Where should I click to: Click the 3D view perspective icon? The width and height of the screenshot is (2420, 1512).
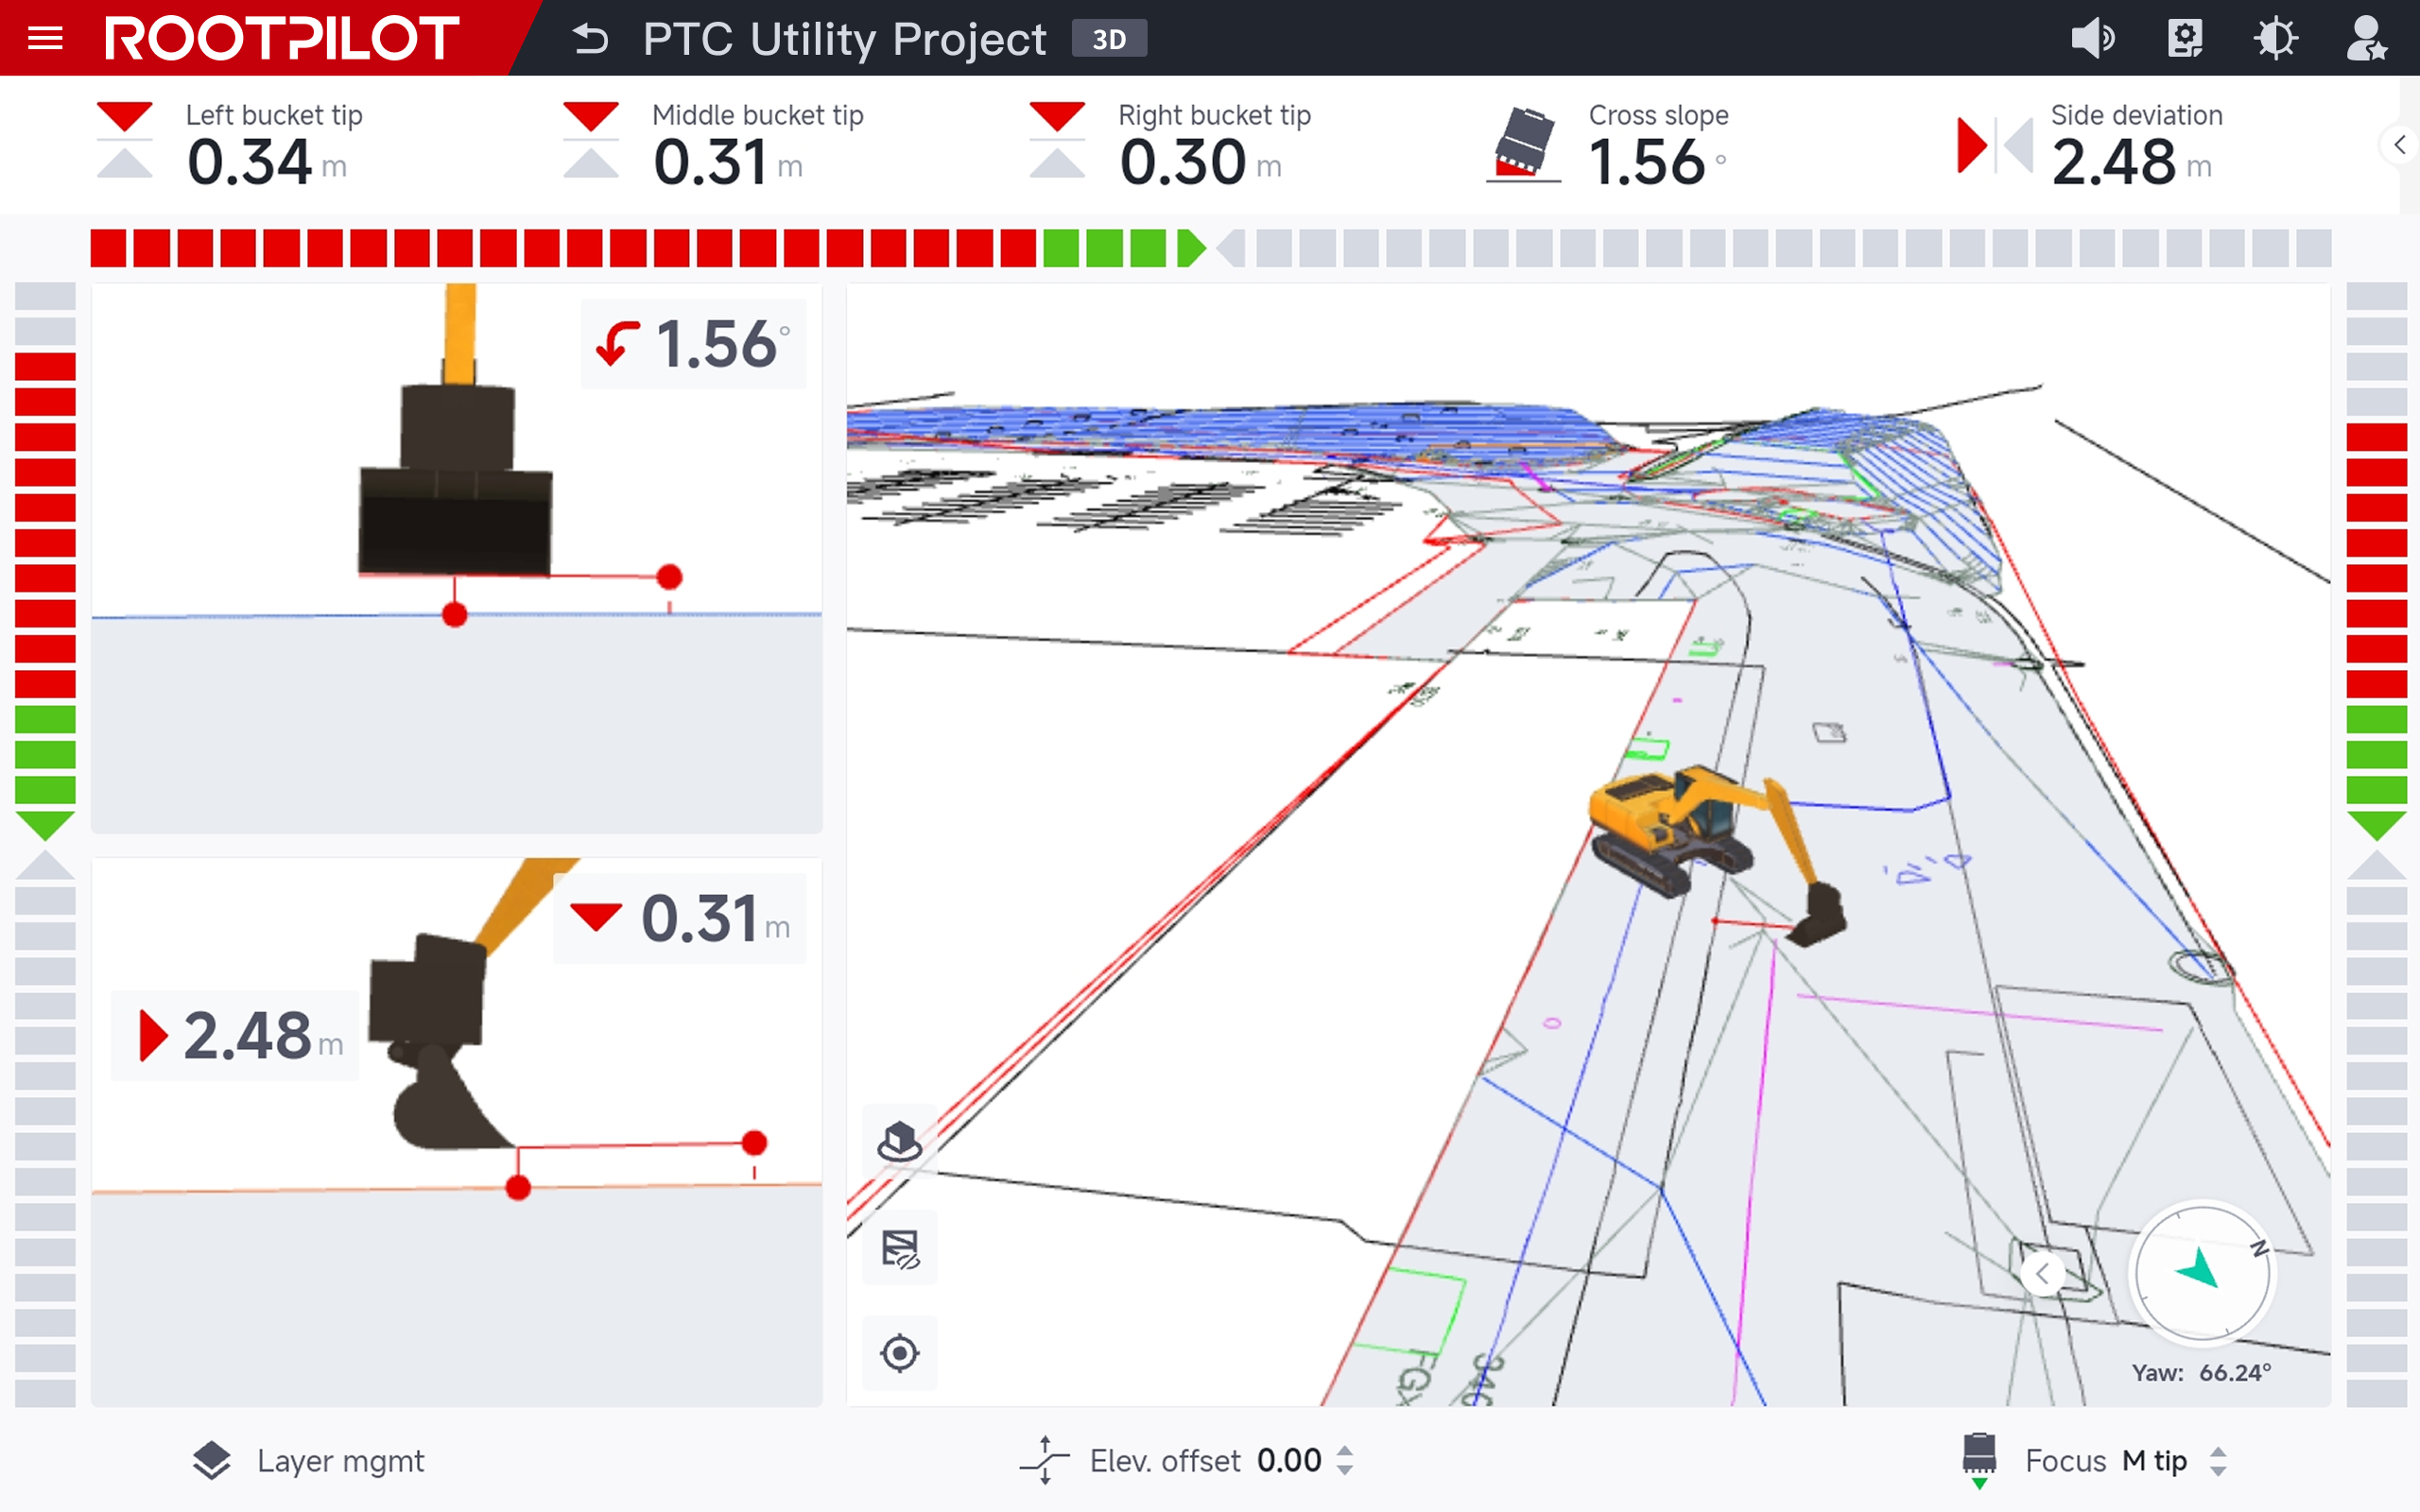coord(899,1141)
